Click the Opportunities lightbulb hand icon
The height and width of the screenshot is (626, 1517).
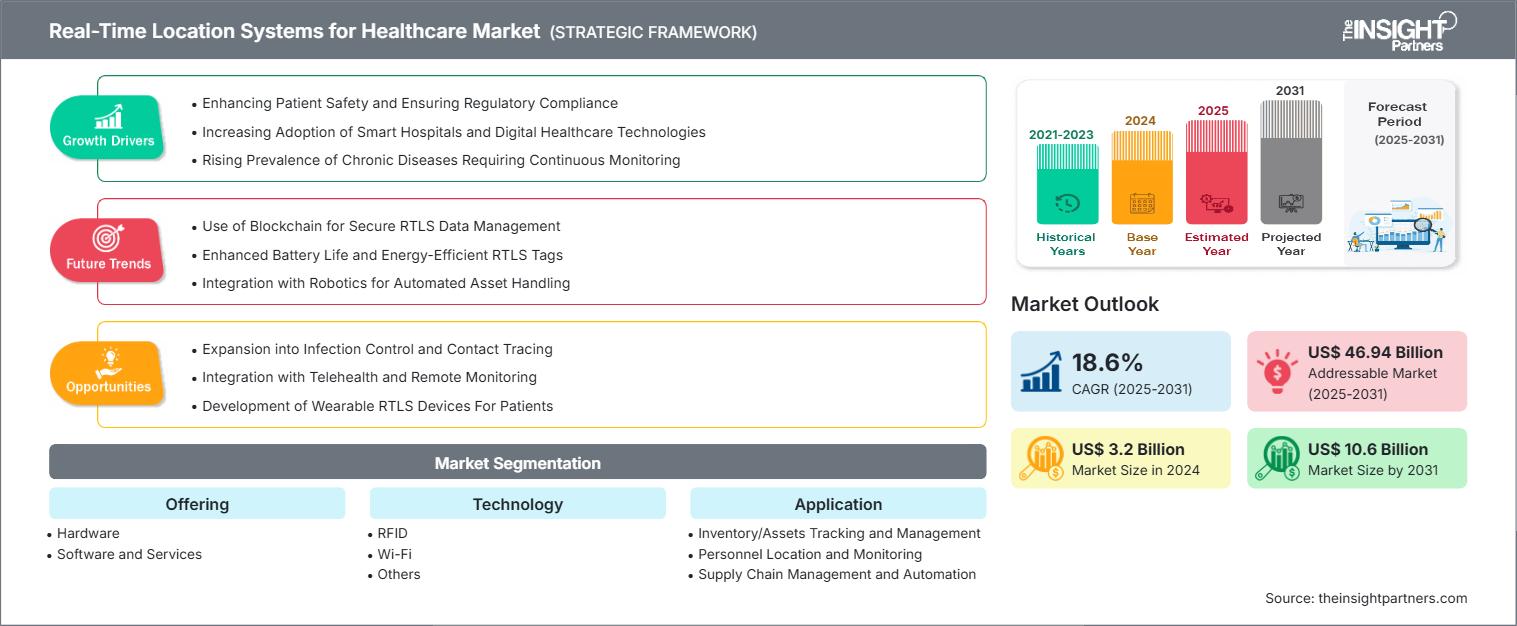[x=108, y=361]
